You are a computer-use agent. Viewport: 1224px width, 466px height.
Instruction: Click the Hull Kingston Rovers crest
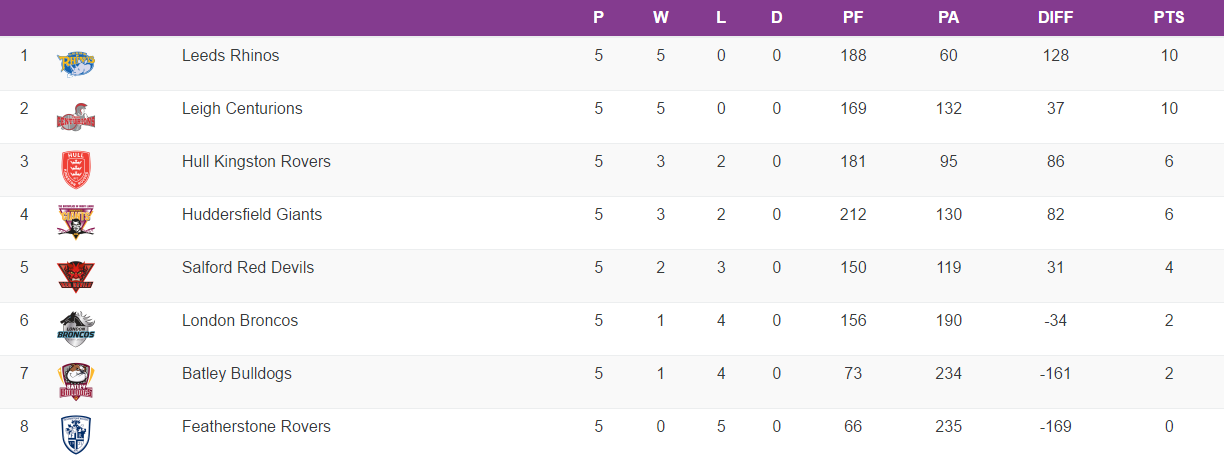pos(76,170)
